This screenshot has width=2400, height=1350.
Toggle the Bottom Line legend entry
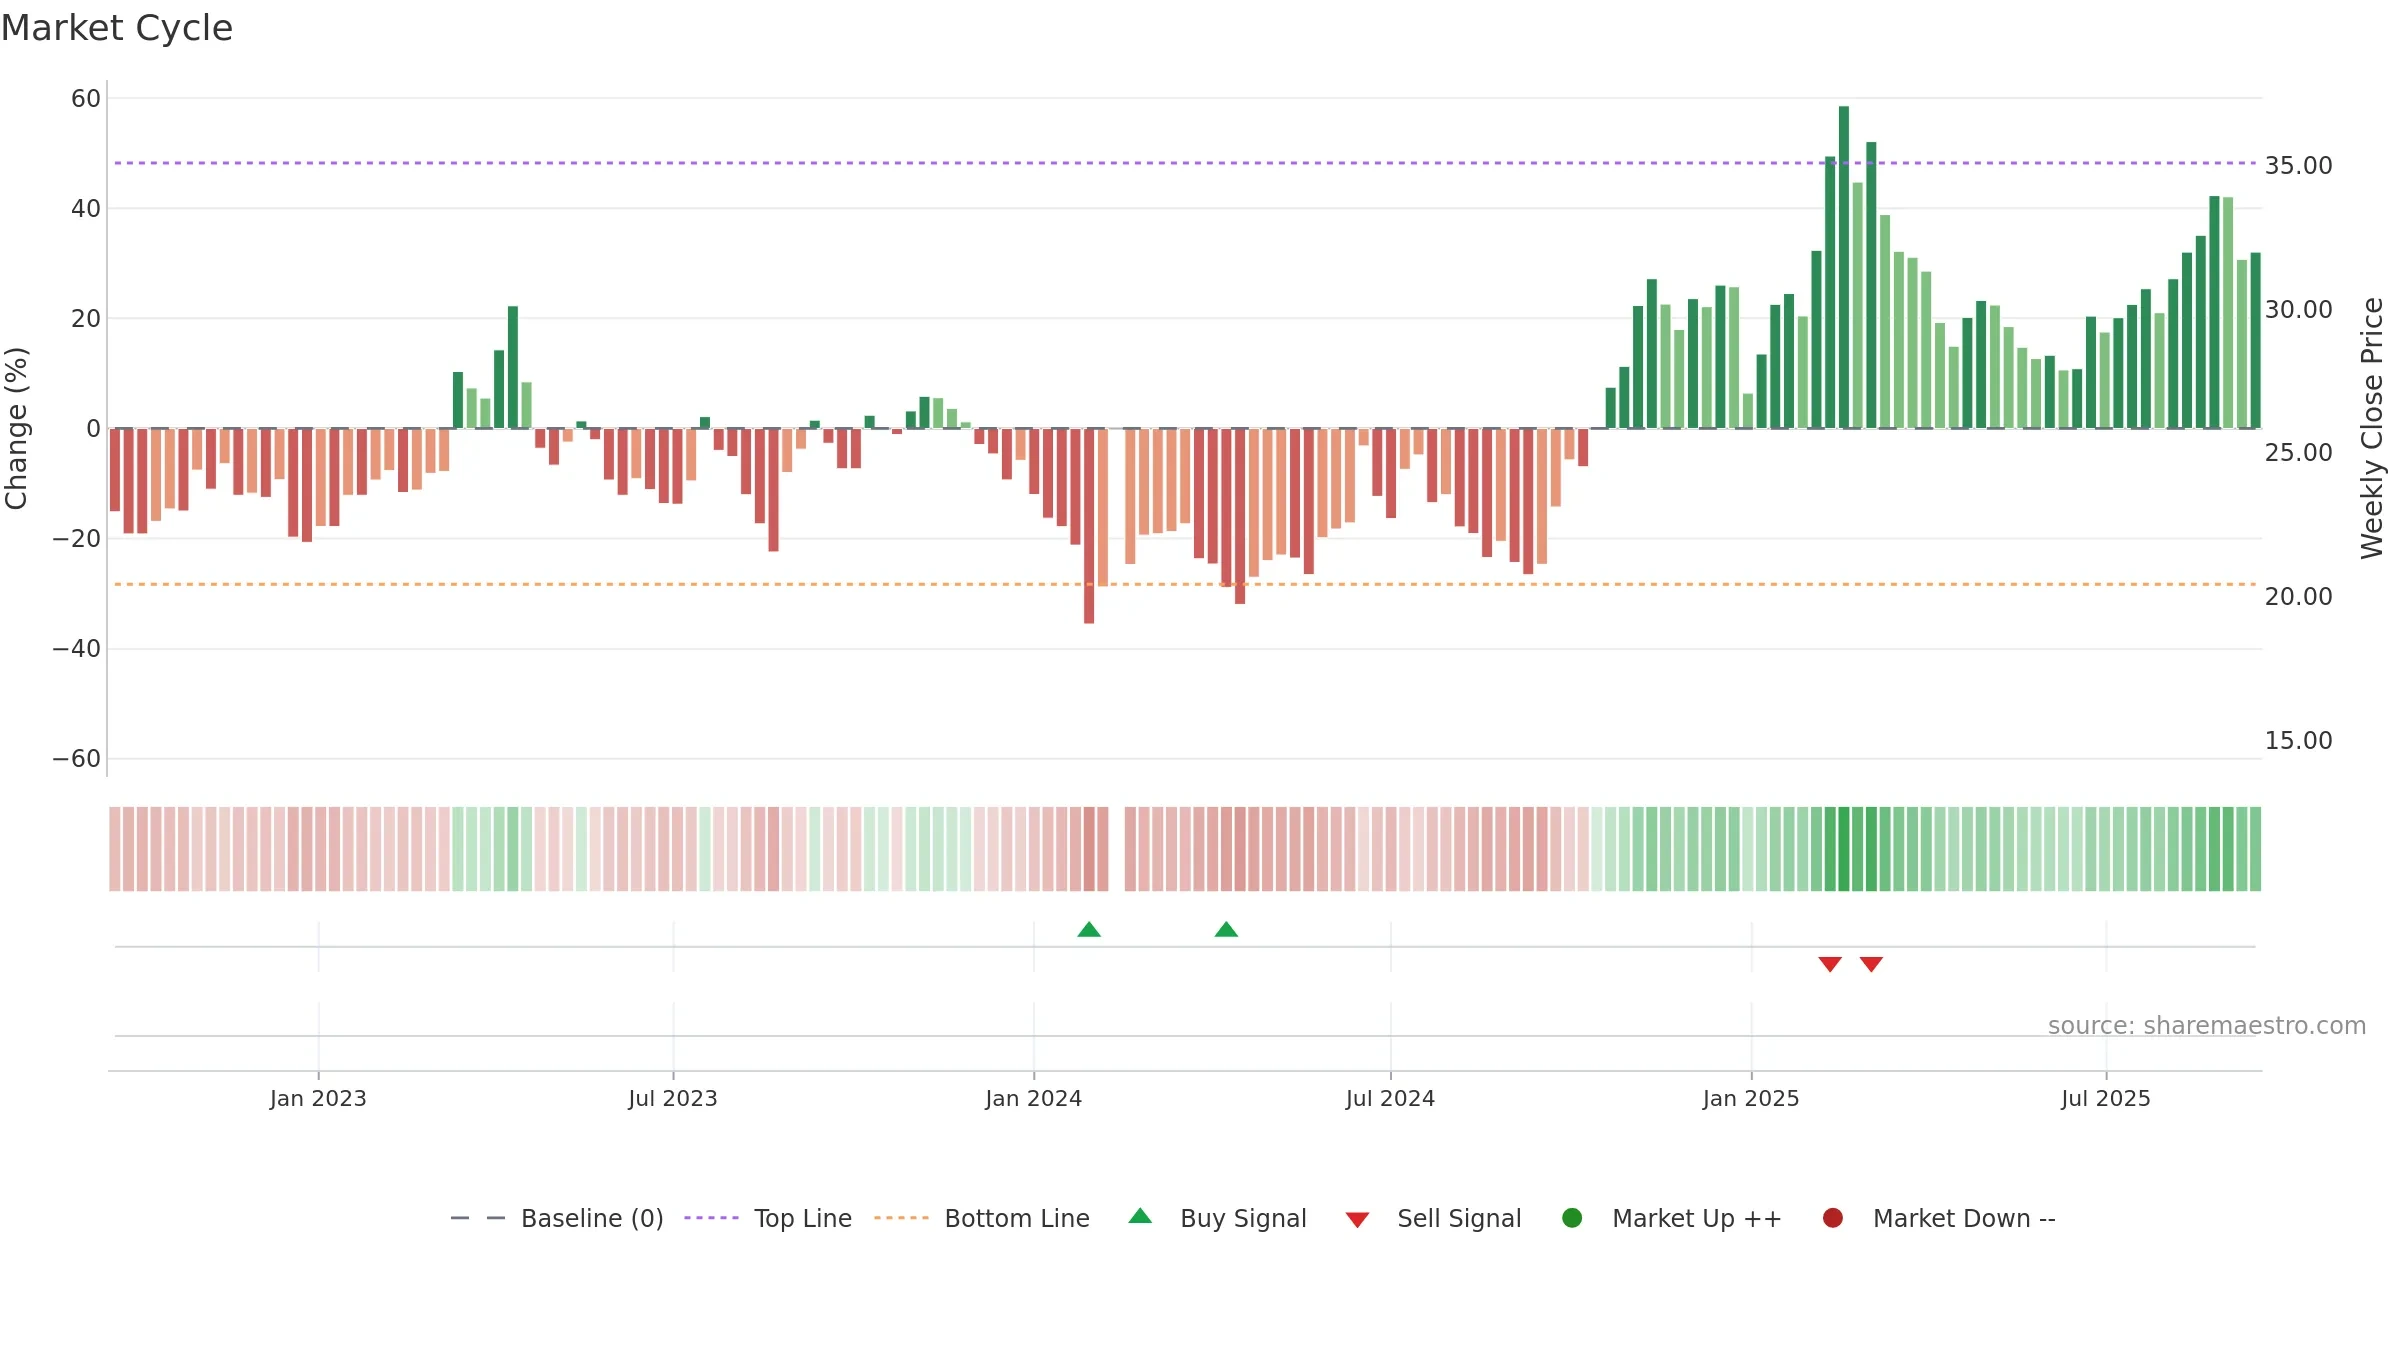point(982,1218)
